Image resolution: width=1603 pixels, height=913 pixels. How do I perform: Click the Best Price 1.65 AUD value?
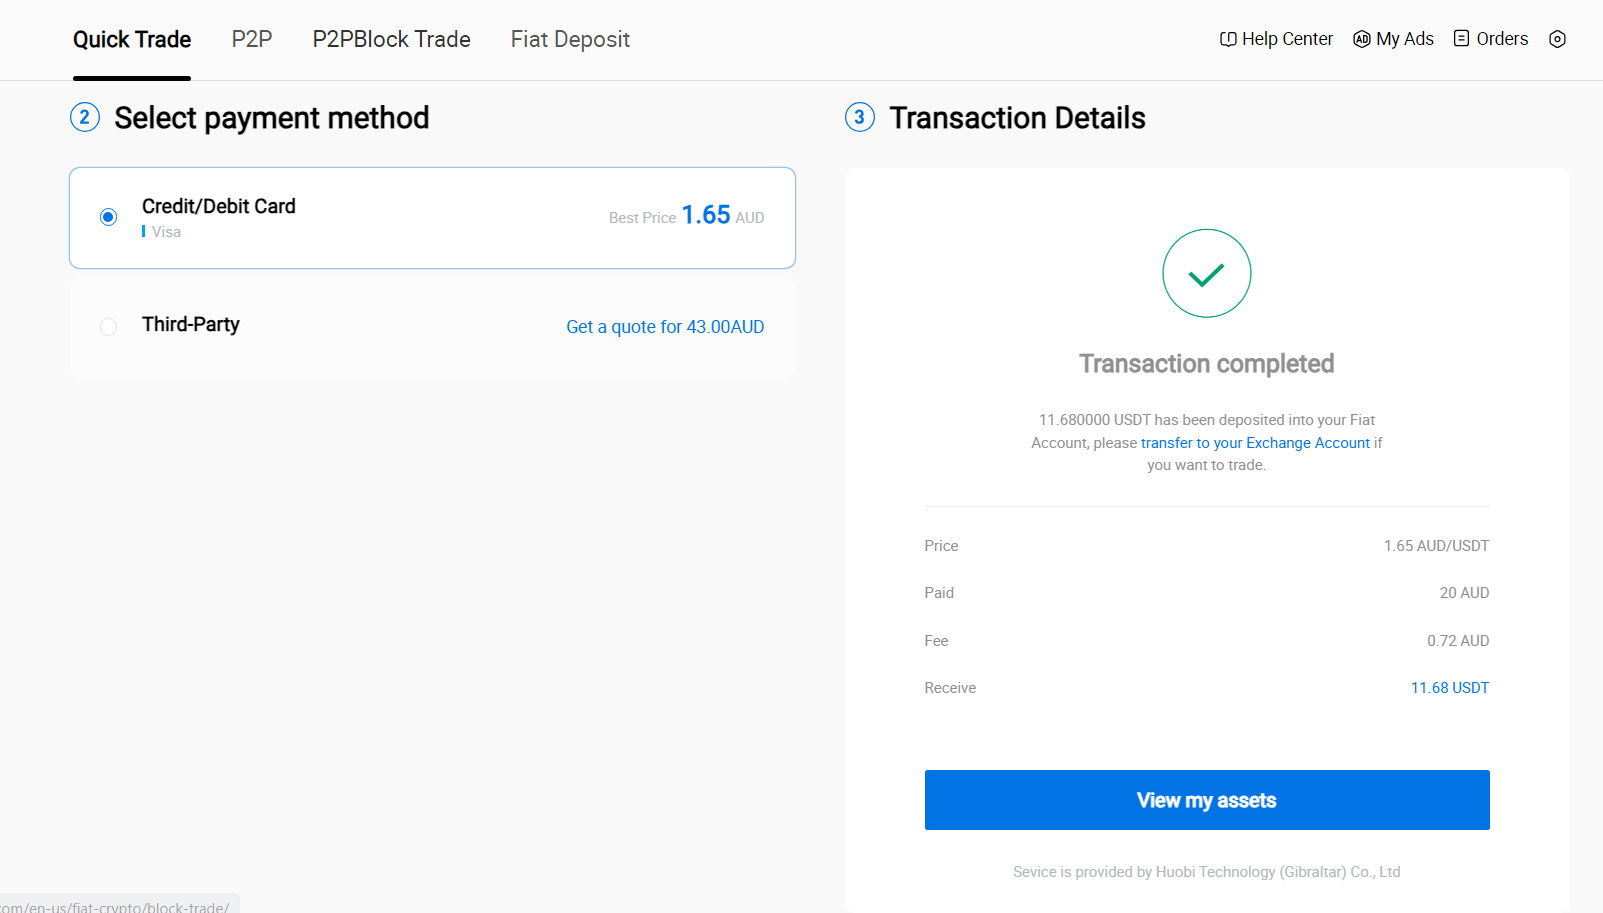coord(706,215)
